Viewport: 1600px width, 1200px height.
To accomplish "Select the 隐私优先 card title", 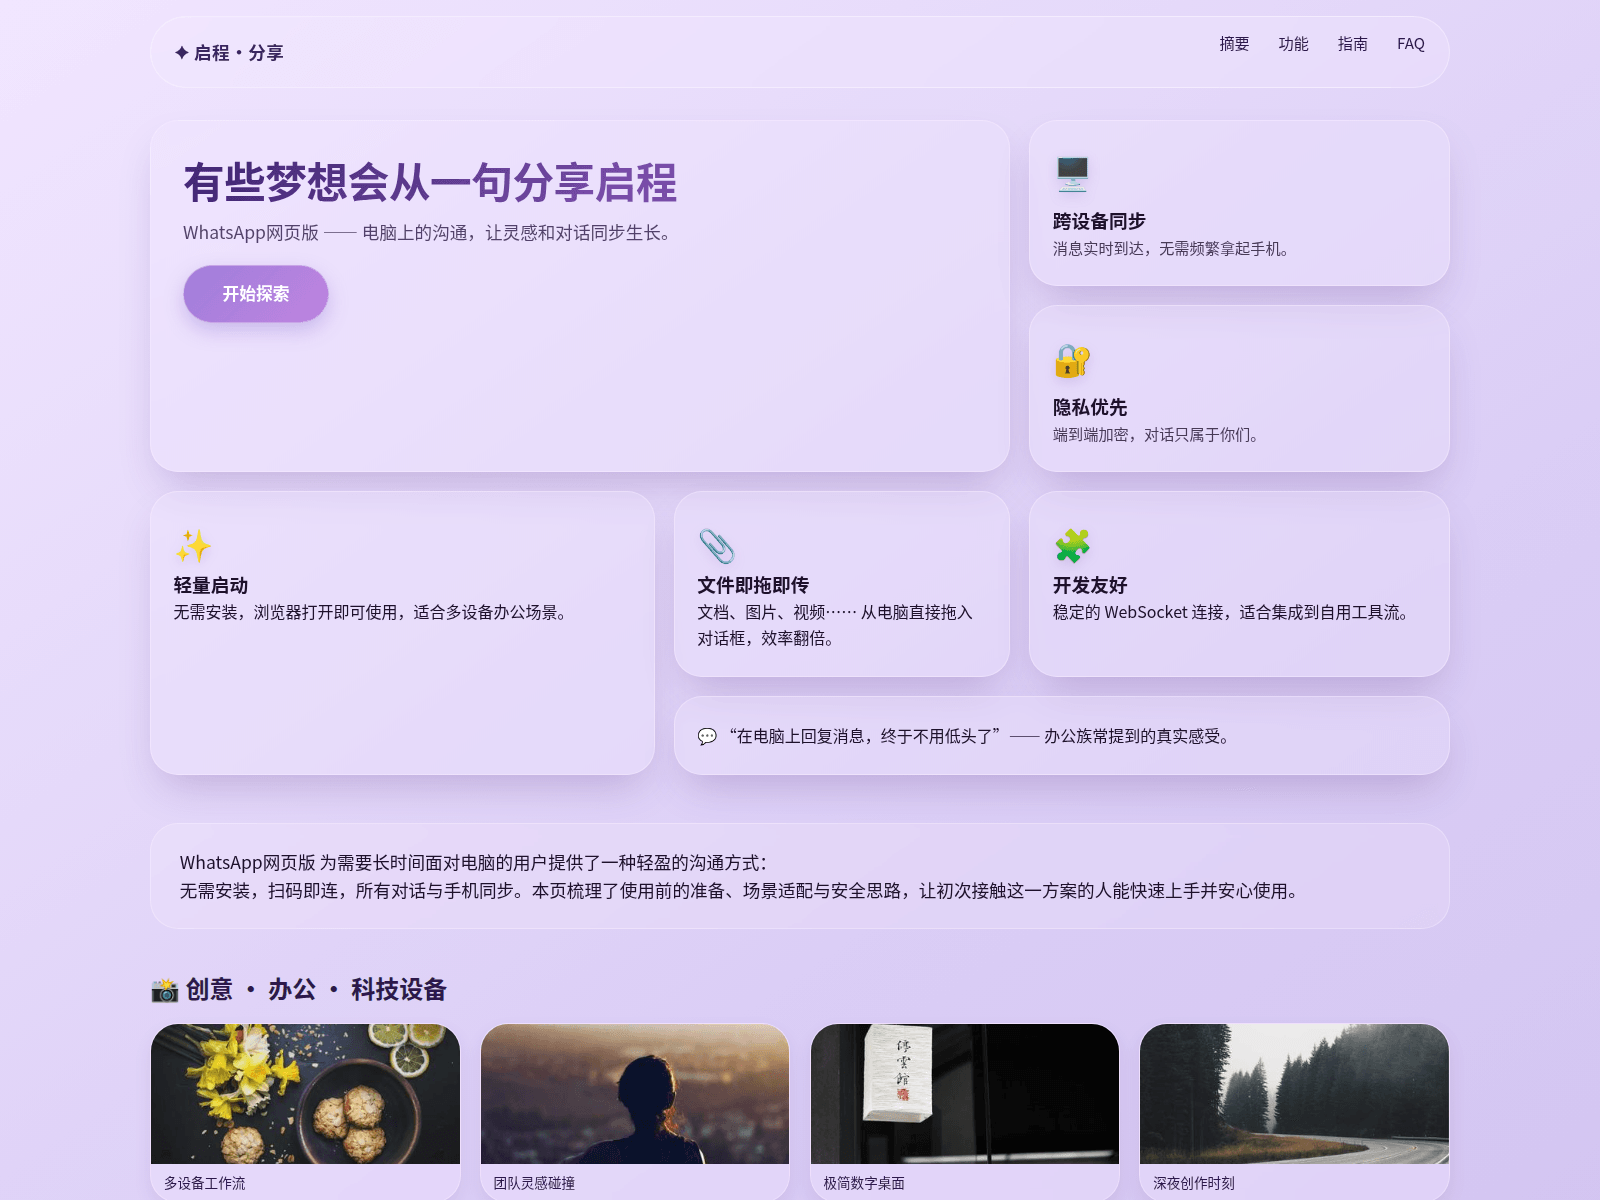I will [x=1090, y=408].
